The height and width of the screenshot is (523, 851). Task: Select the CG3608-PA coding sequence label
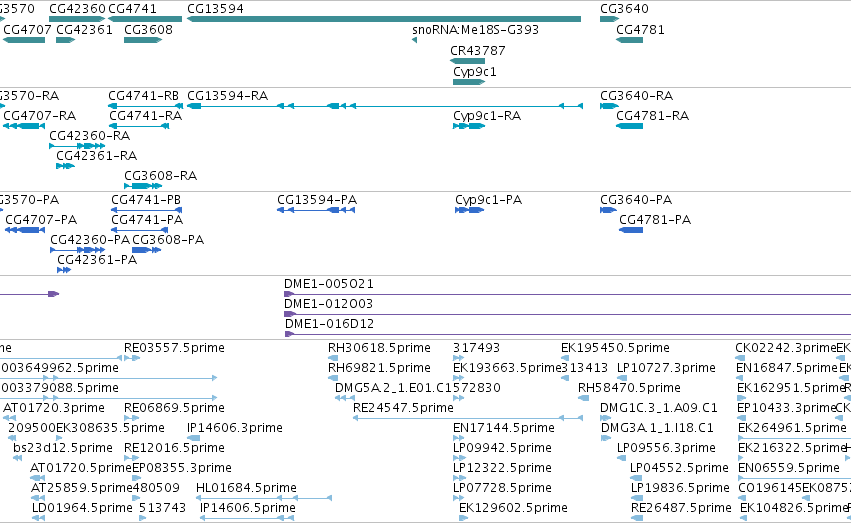[x=168, y=240]
